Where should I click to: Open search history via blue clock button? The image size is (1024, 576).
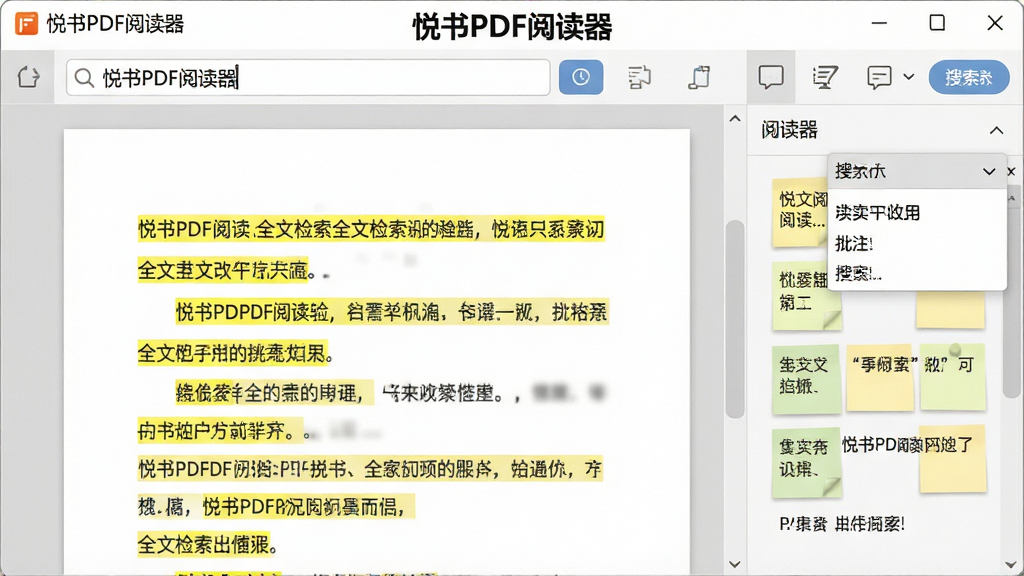point(581,77)
